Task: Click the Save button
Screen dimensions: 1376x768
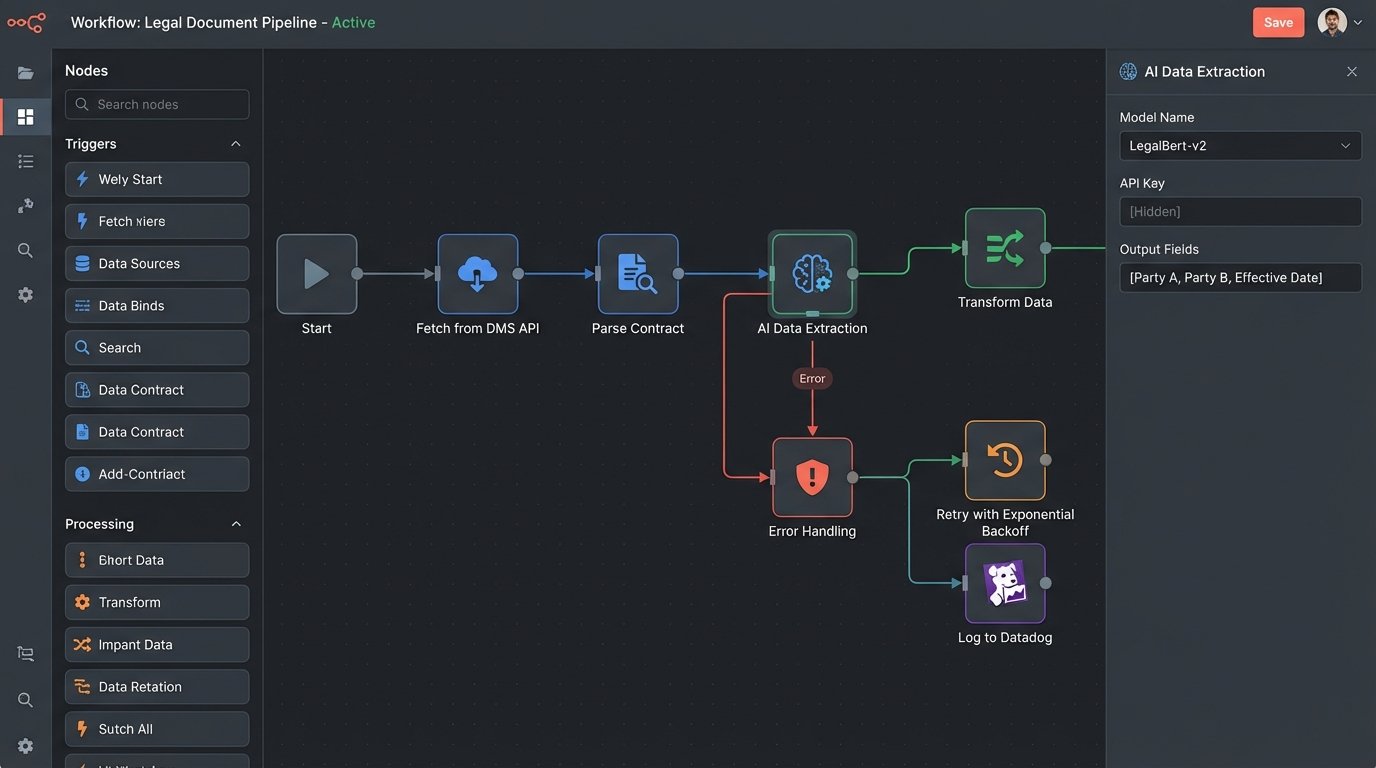Action: [1278, 21]
